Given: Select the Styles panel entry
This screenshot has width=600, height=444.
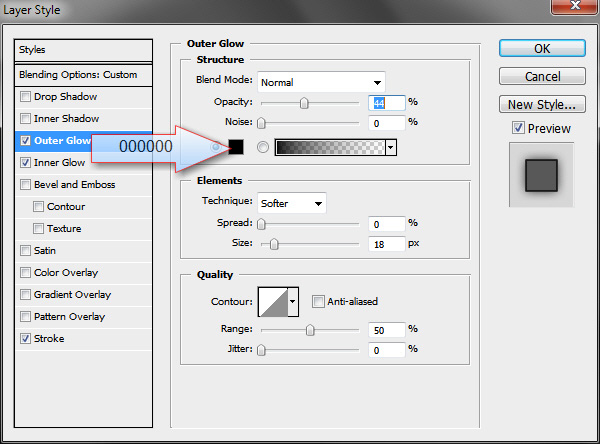Looking at the screenshot, I should pos(83,50).
